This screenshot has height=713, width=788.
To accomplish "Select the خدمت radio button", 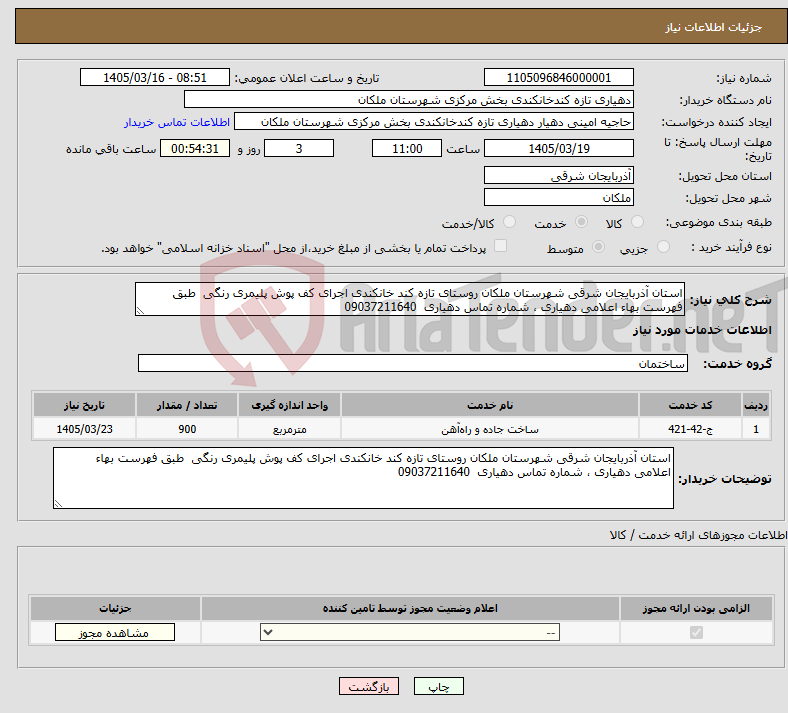I will (581, 222).
